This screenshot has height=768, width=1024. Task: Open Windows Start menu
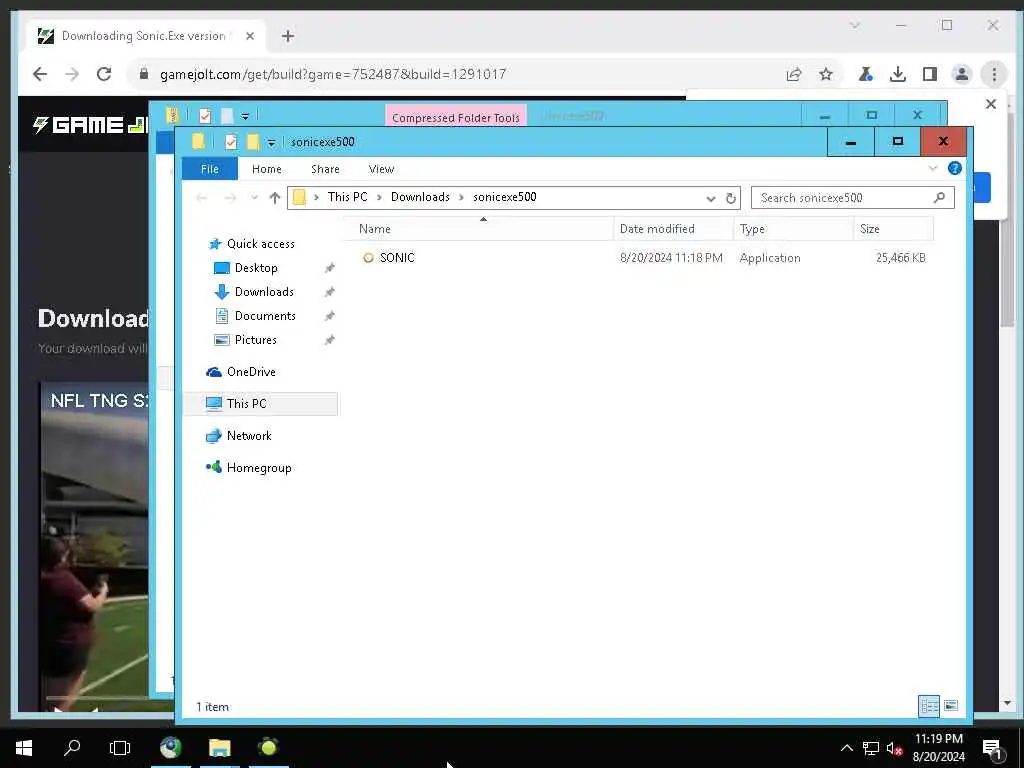coord(24,747)
